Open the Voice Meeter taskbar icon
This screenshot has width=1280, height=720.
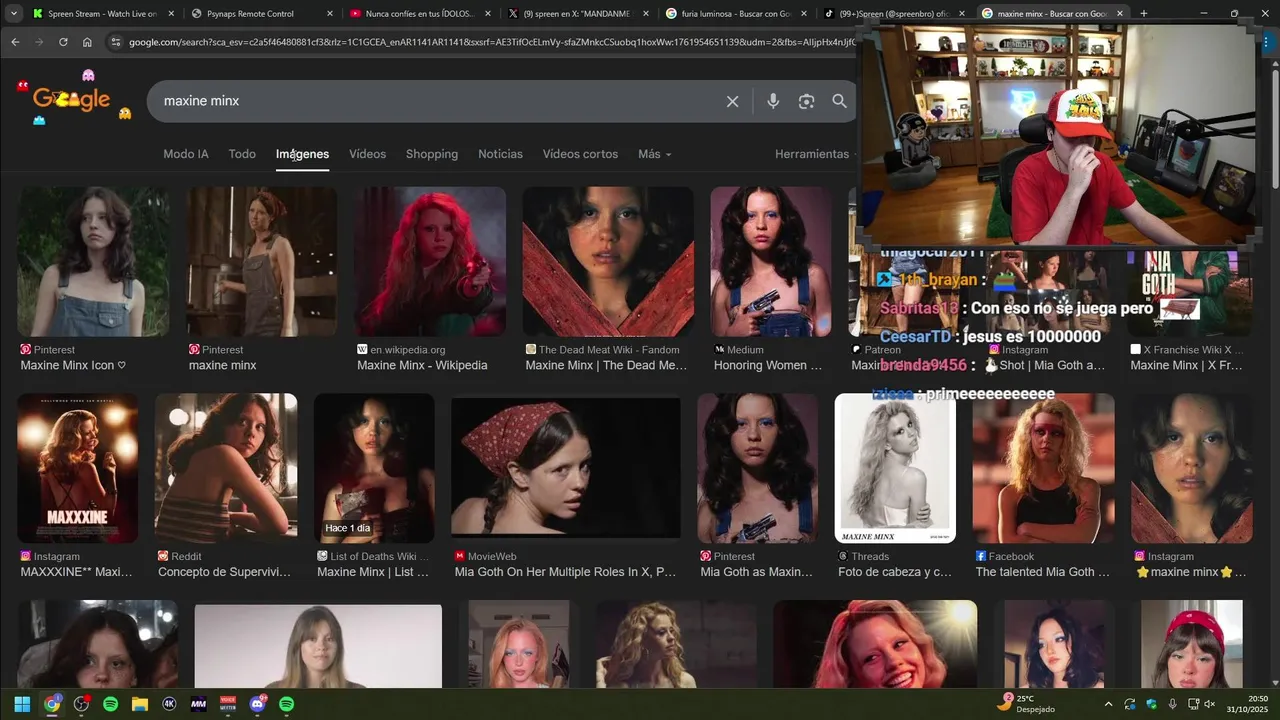coord(228,704)
